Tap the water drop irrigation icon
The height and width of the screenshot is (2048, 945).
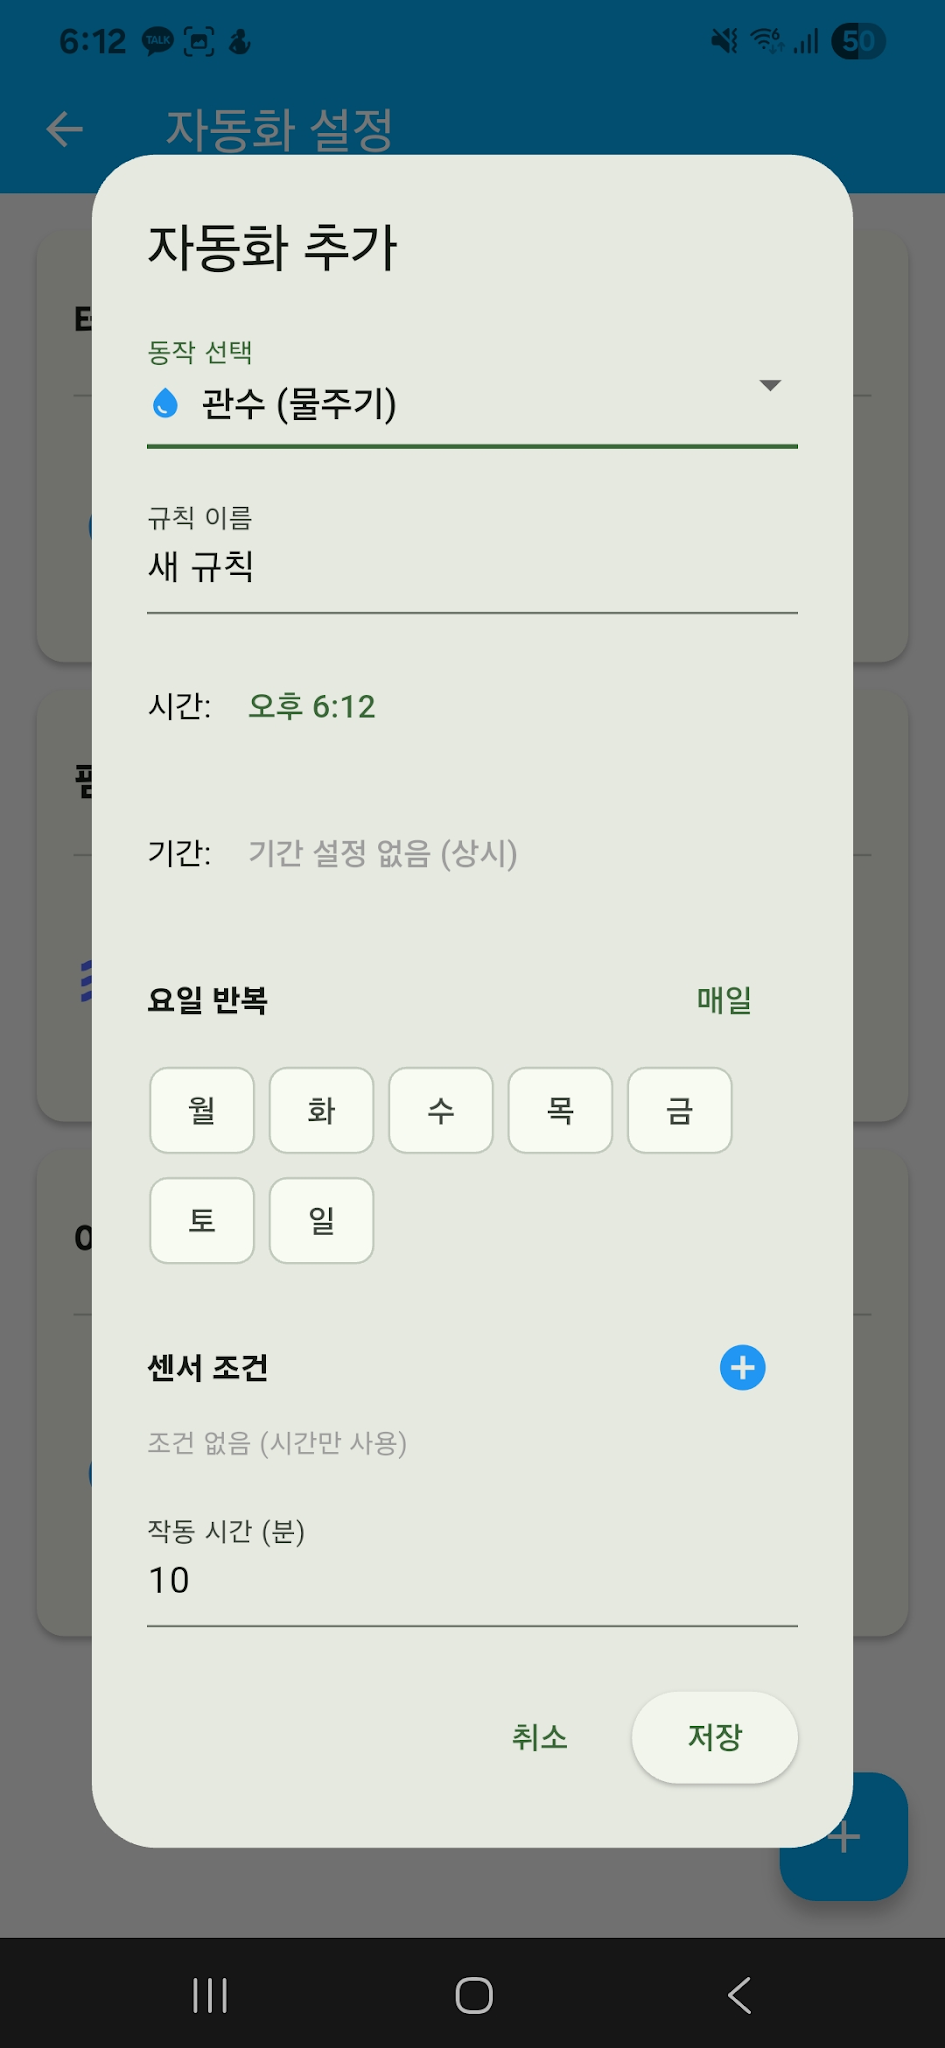pyautogui.click(x=165, y=404)
